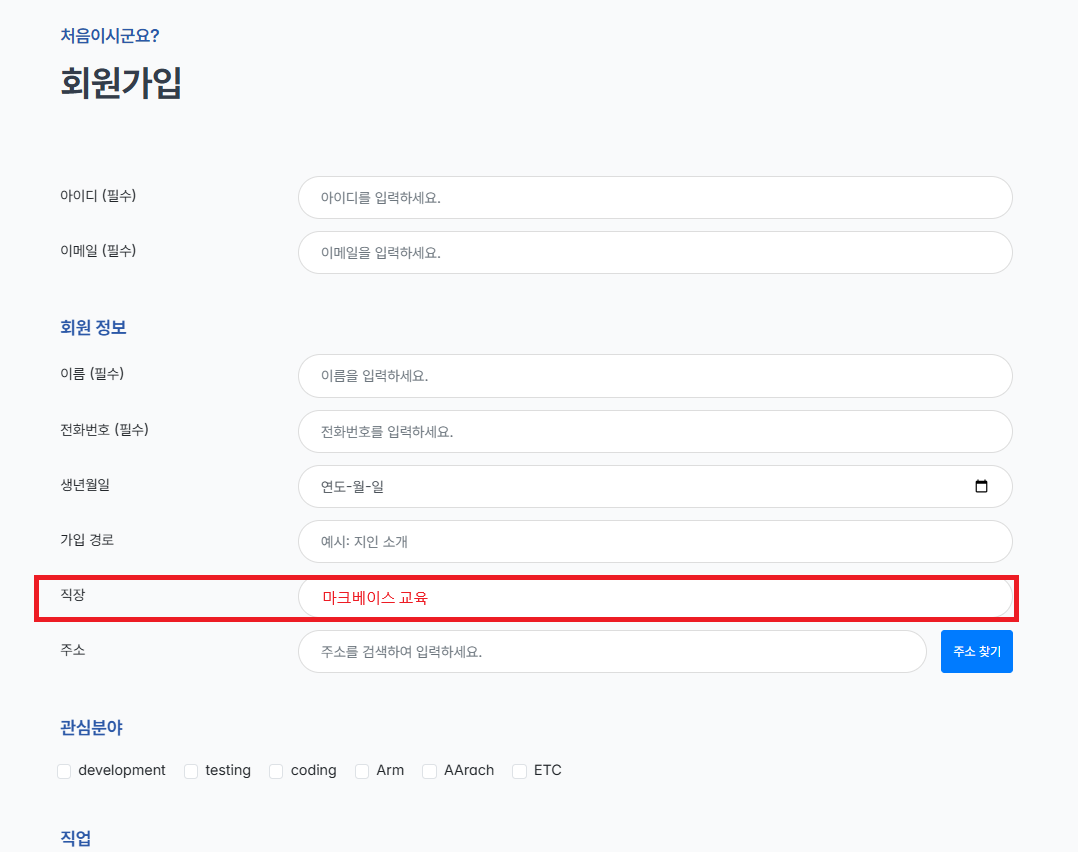Viewport: 1078px width, 852px height.
Task: Click into the 이메일 input field
Action: pos(655,253)
